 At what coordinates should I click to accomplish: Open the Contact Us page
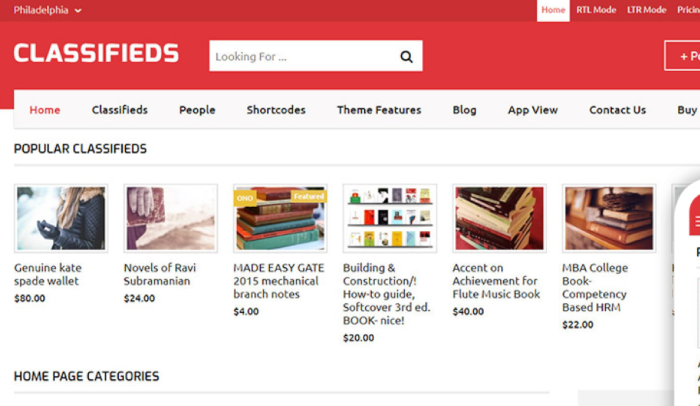[617, 110]
